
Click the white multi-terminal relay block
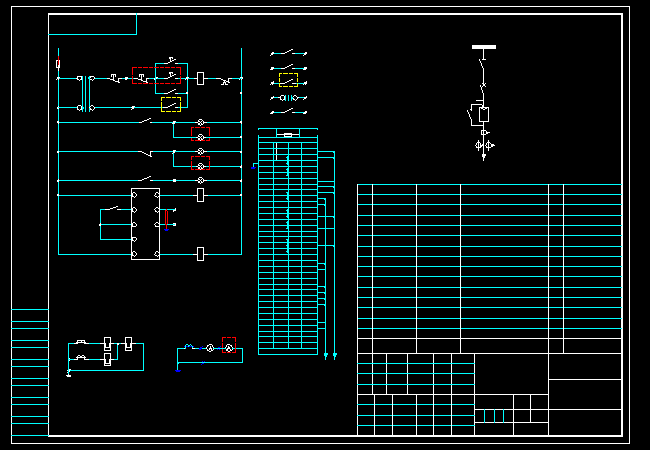pyautogui.click(x=146, y=224)
